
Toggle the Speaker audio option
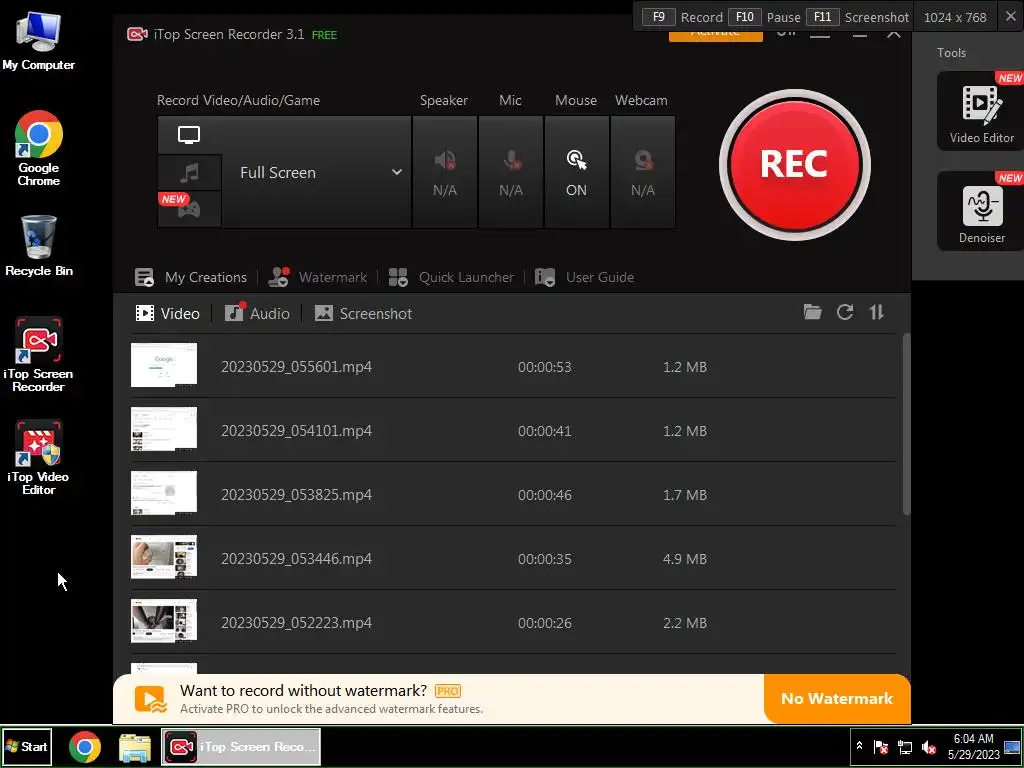coord(445,172)
